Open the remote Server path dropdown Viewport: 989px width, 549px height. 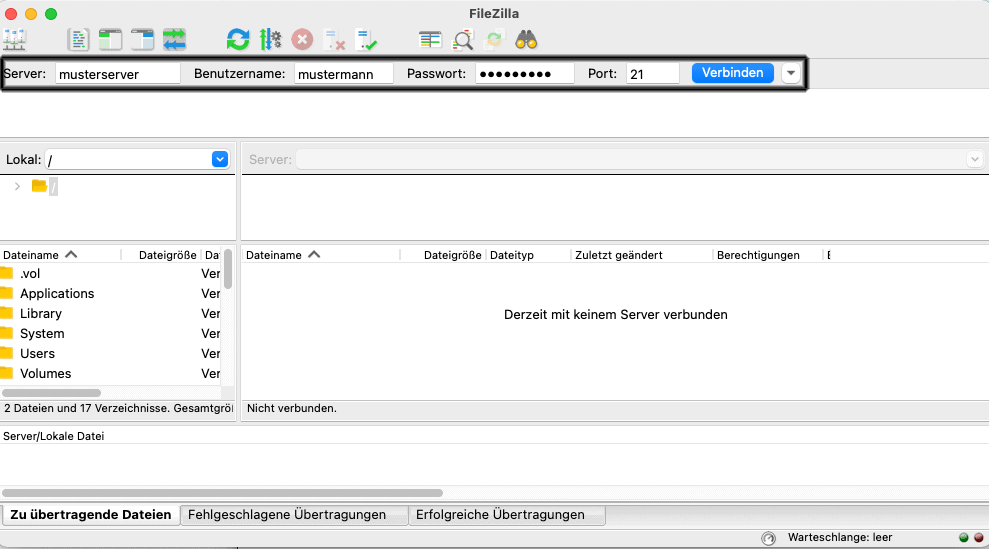pyautogui.click(x=974, y=159)
